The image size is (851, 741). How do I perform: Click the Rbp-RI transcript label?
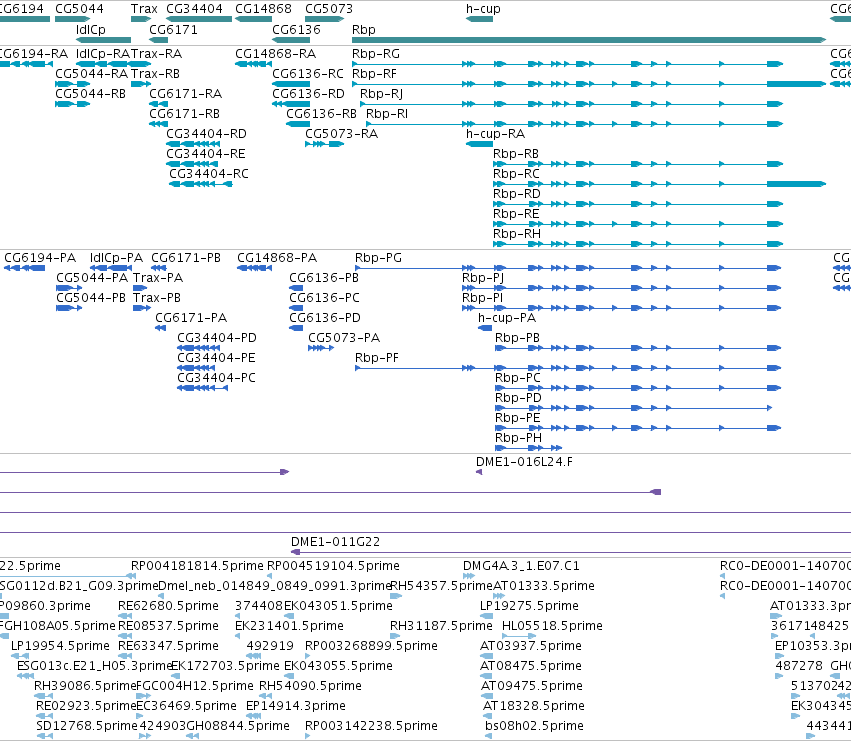click(x=386, y=114)
